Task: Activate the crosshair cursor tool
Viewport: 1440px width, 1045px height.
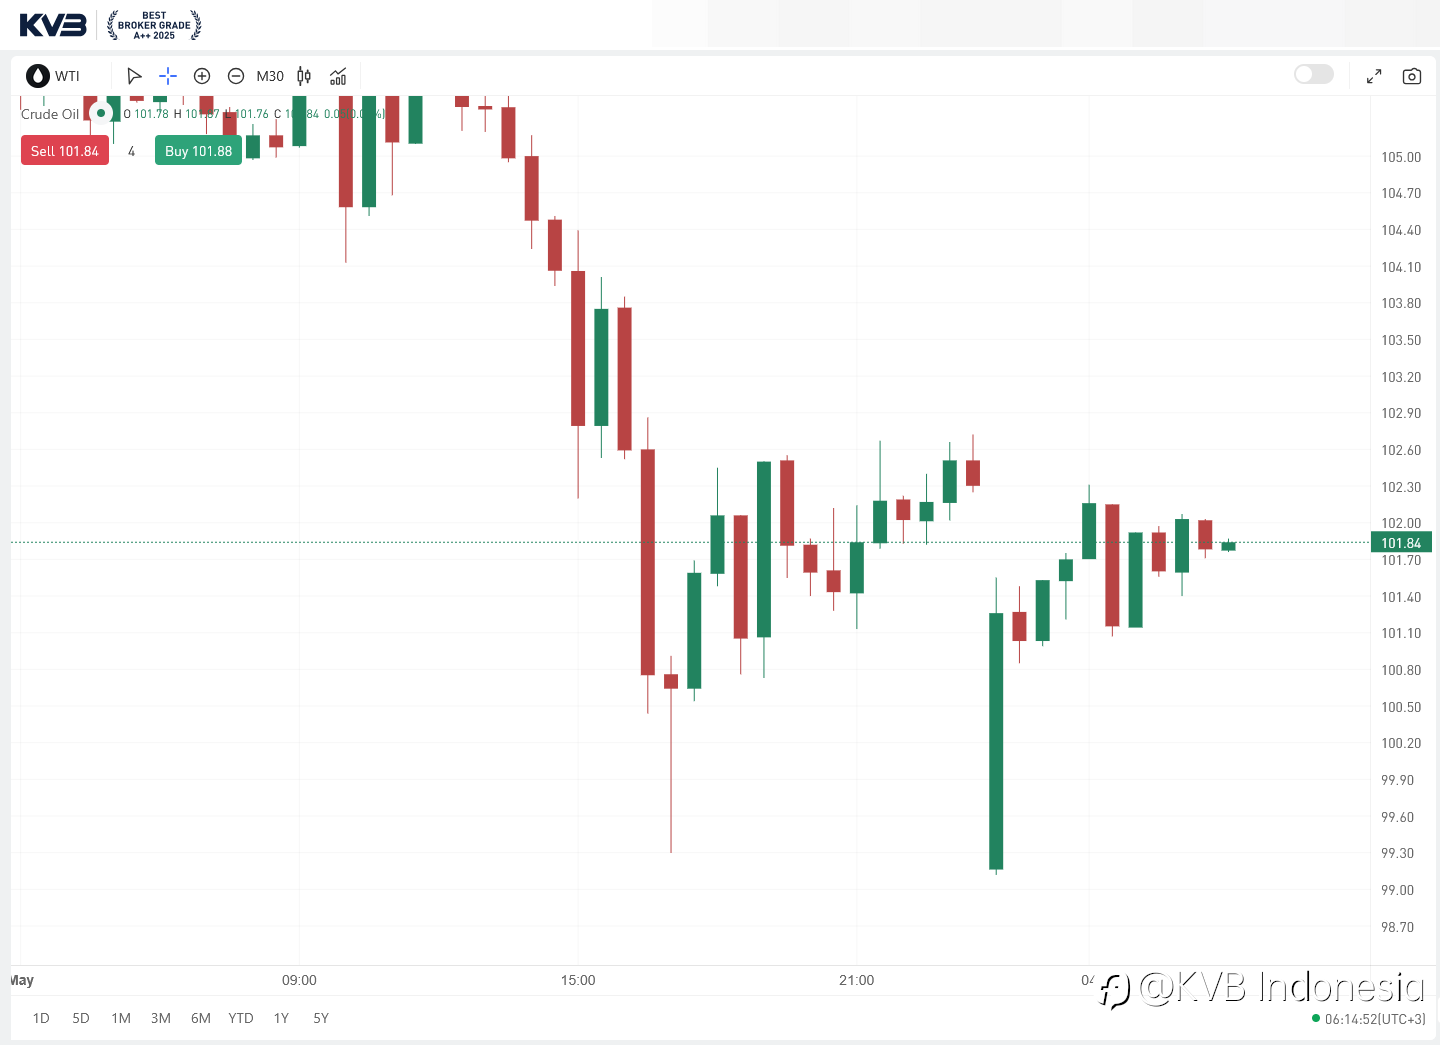Action: 168,76
